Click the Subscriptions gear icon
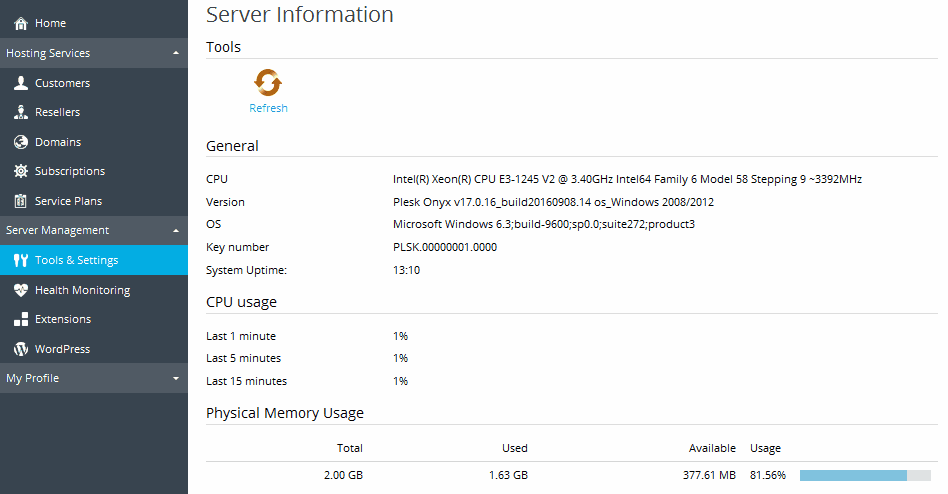The width and height of the screenshot is (948, 494). (x=21, y=171)
